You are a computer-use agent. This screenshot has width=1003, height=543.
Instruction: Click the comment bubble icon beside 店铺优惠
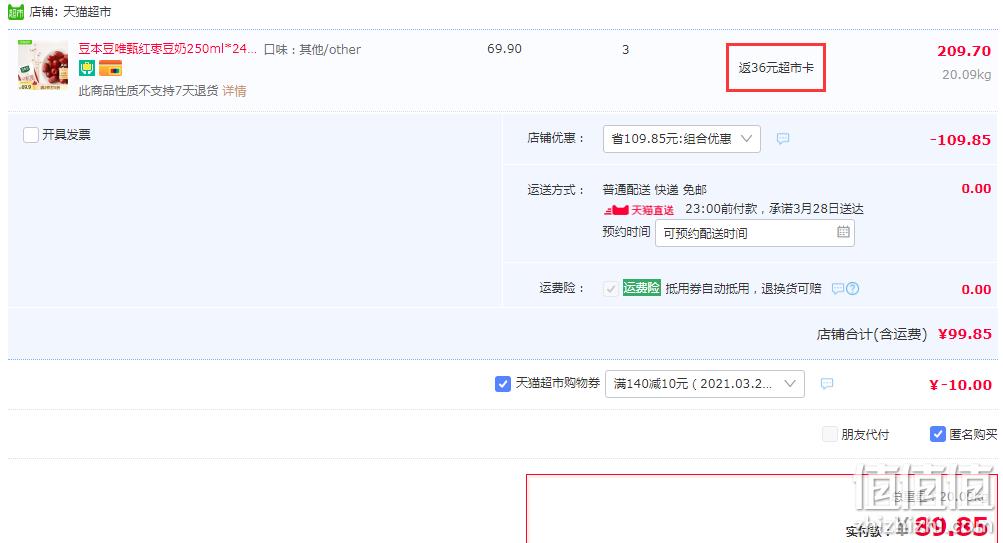pos(782,139)
